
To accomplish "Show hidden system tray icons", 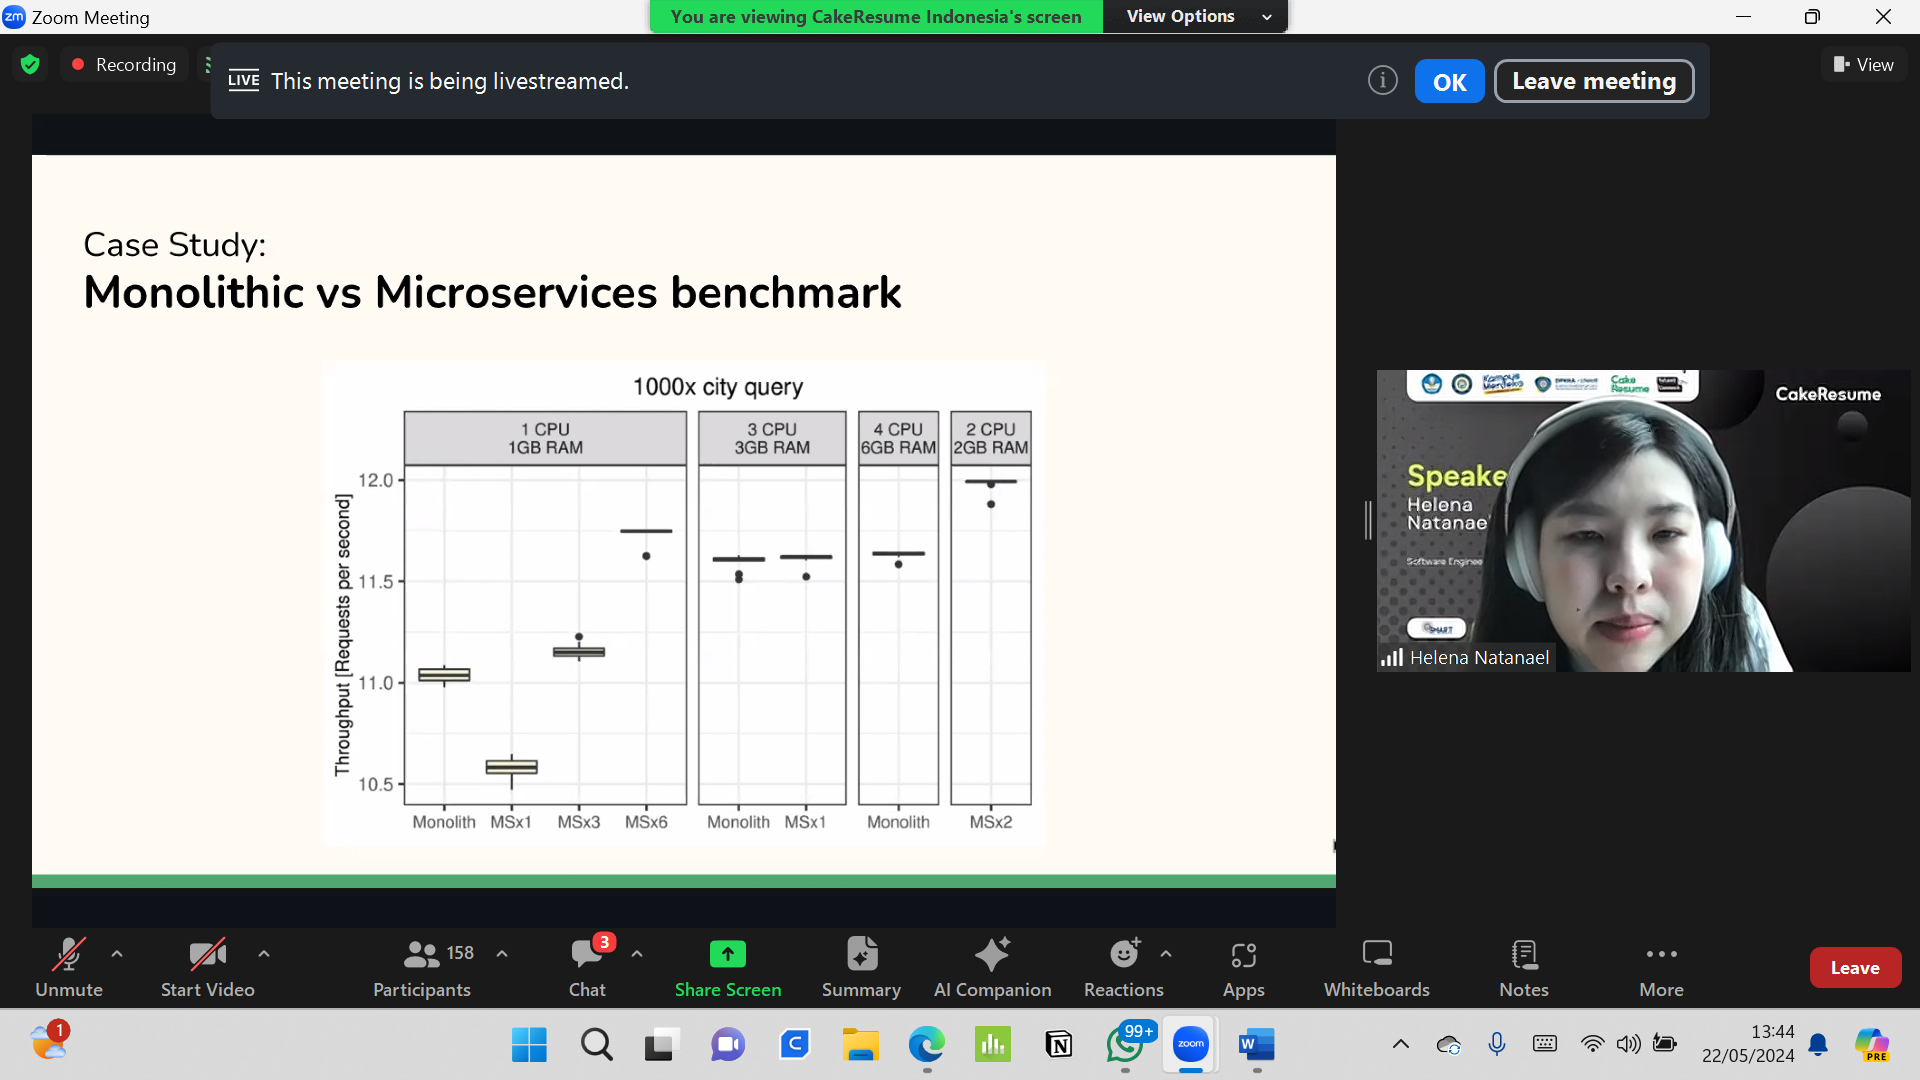I will (1401, 1044).
